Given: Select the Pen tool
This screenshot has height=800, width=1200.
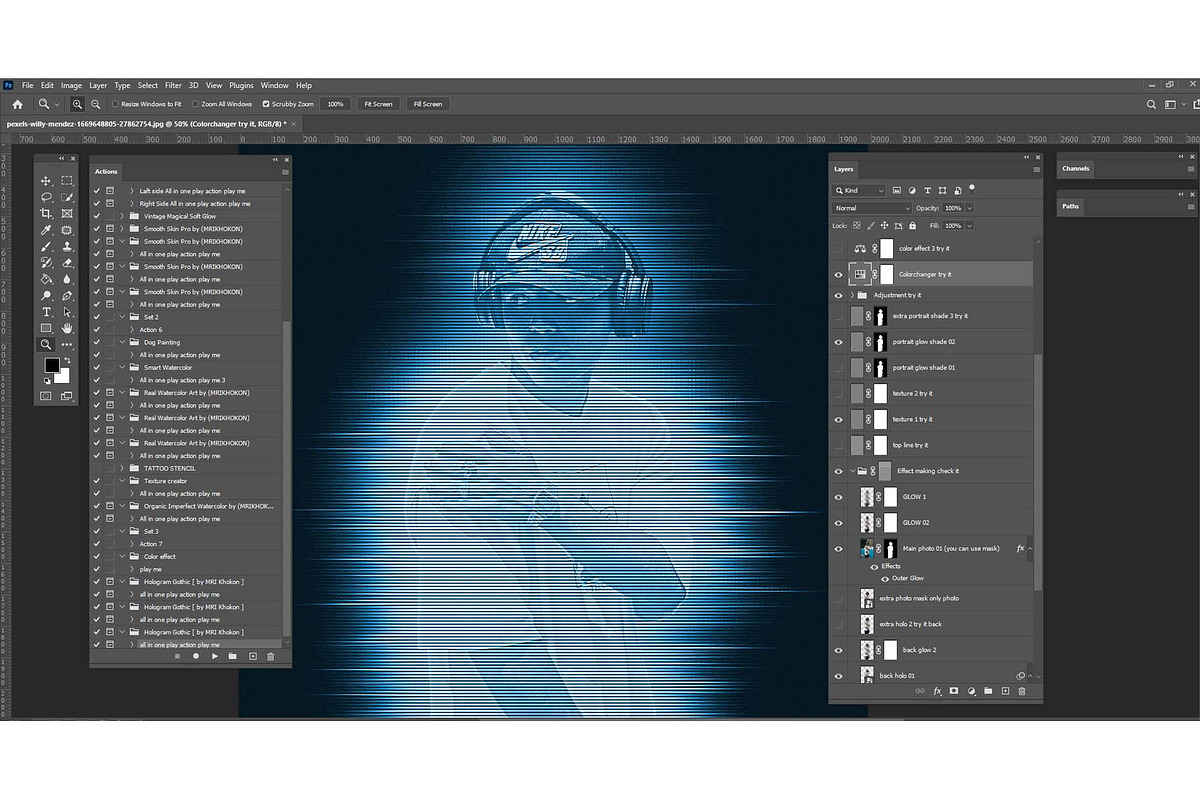Looking at the screenshot, I should pyautogui.click(x=67, y=296).
